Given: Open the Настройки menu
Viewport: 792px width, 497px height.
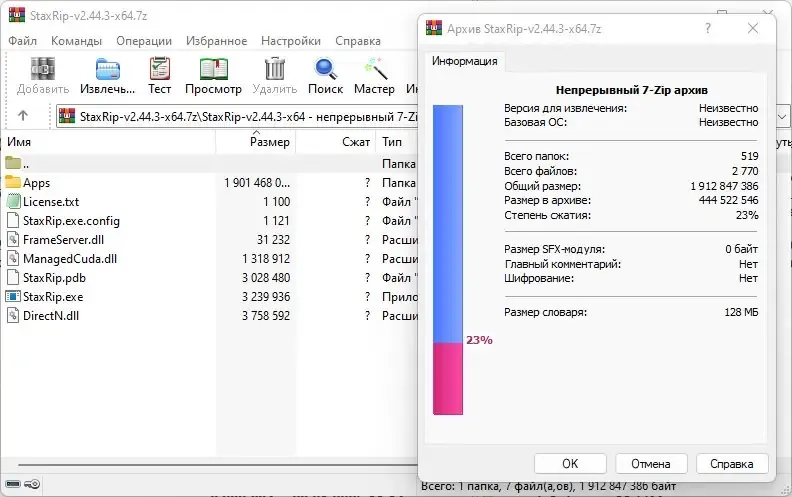Looking at the screenshot, I should pyautogui.click(x=291, y=41).
